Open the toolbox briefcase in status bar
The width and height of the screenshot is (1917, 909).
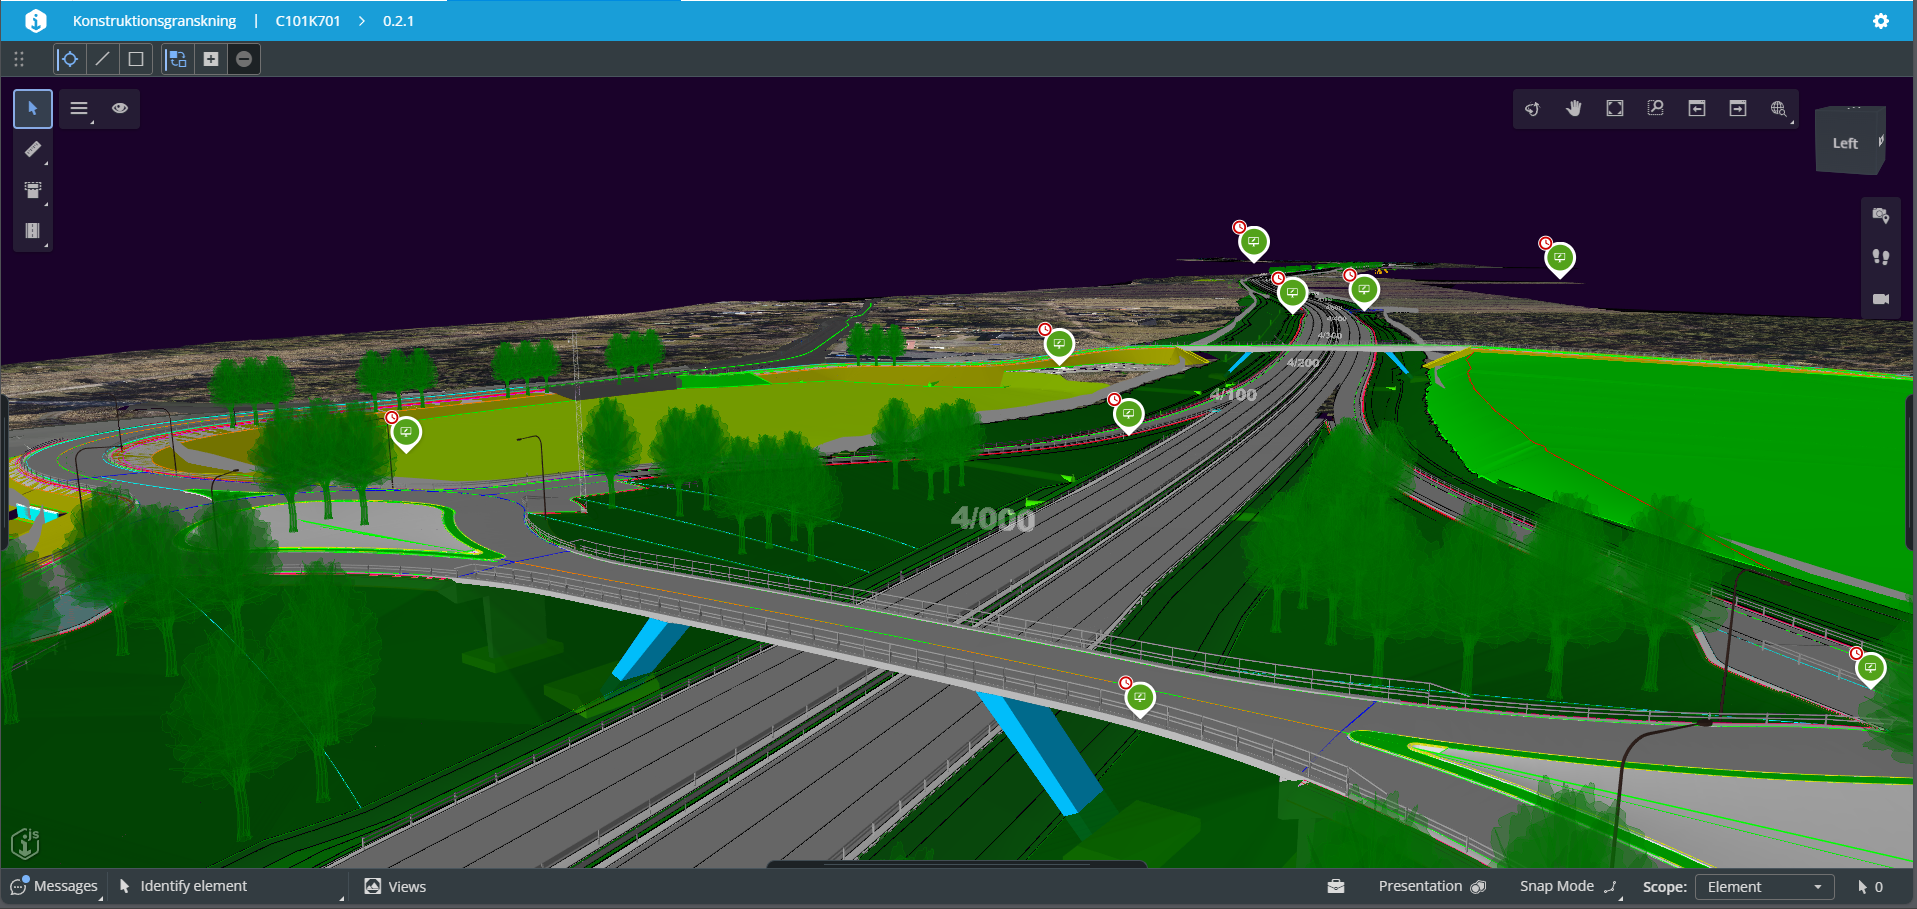pos(1336,886)
